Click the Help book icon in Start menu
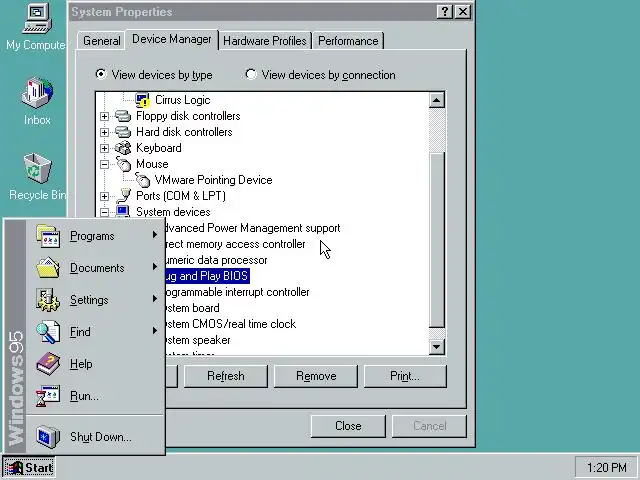640x480 pixels. tap(48, 364)
